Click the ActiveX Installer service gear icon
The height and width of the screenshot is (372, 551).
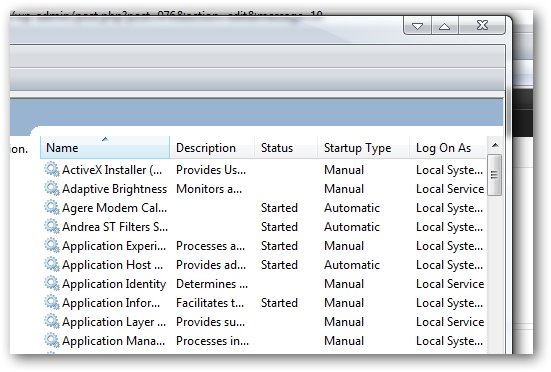pyautogui.click(x=52, y=170)
